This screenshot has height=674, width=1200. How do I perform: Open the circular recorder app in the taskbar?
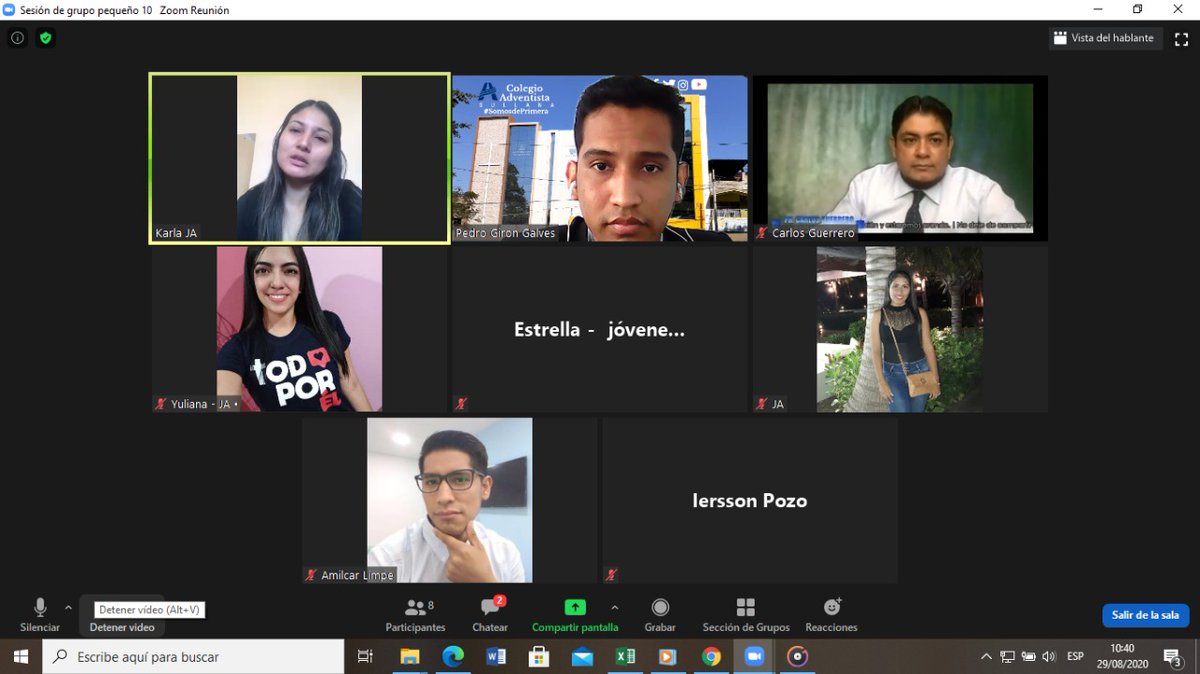(x=797, y=657)
